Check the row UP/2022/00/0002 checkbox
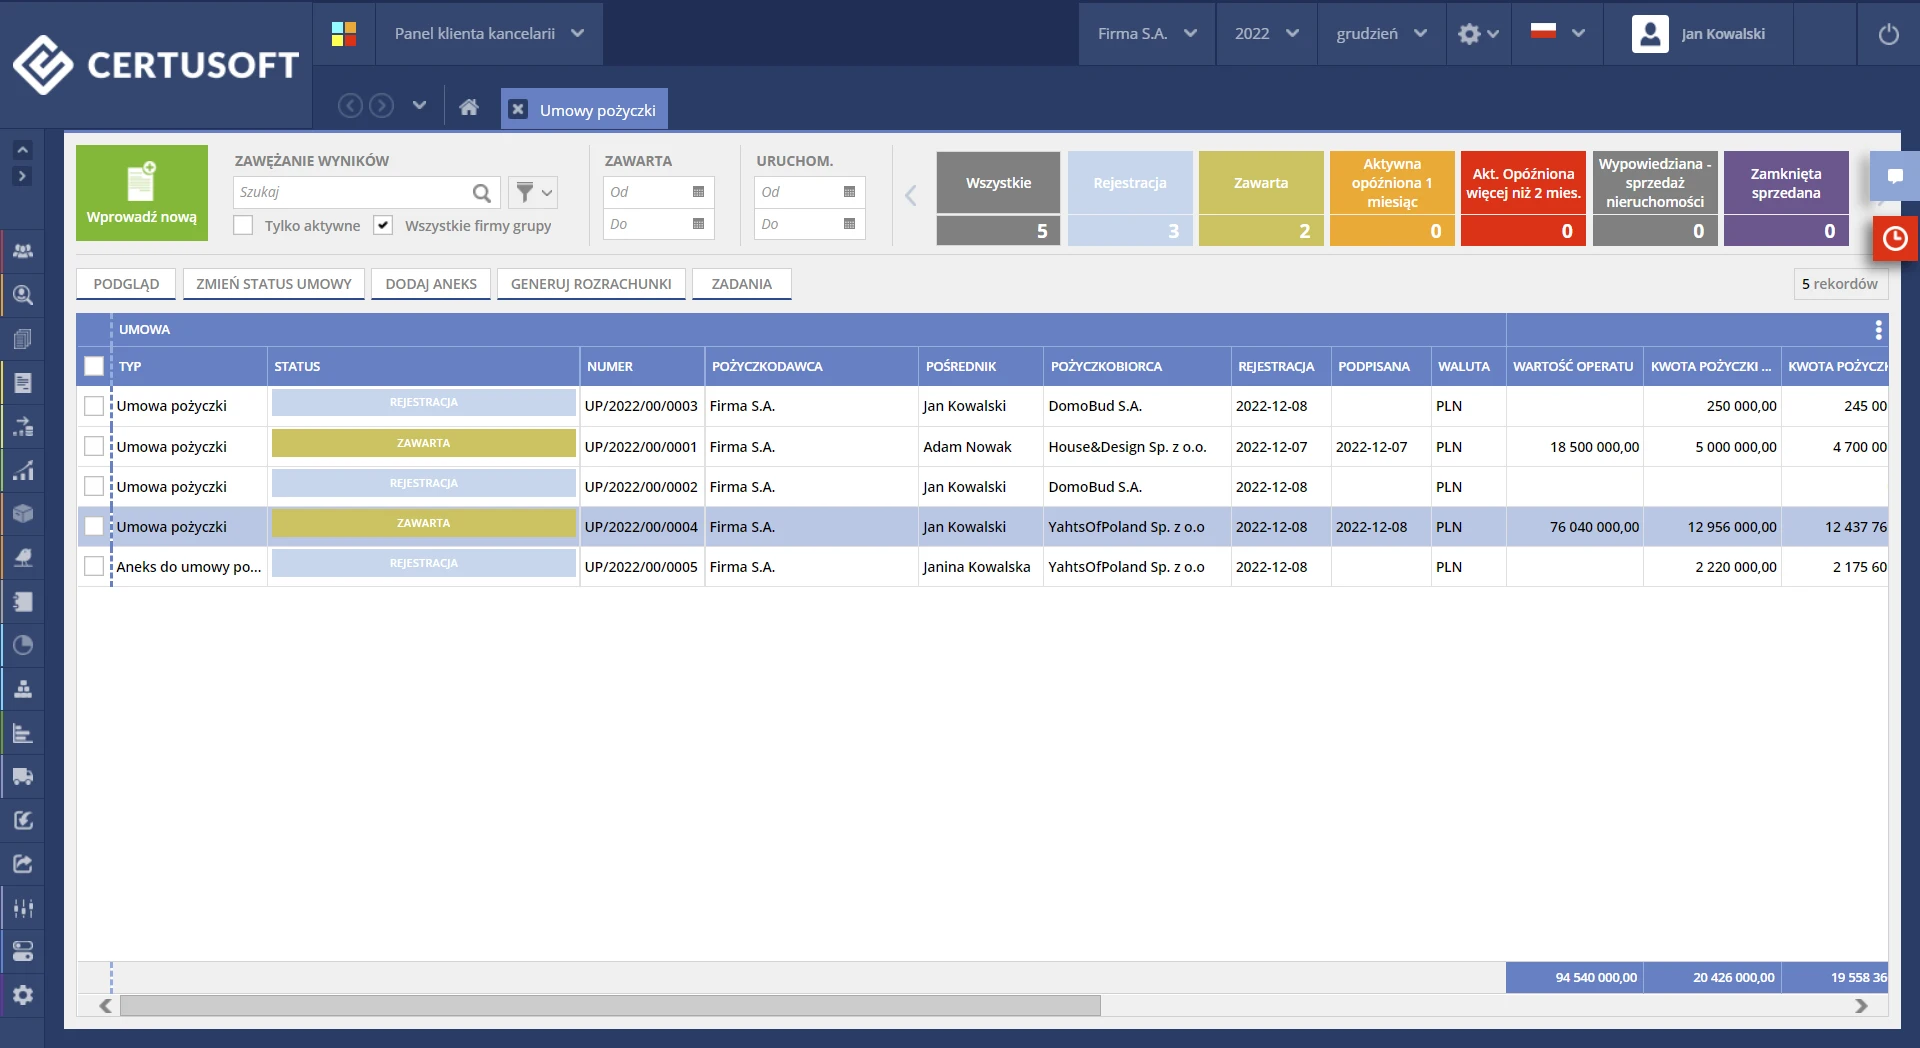Screen dimensions: 1920x1048 coord(94,486)
